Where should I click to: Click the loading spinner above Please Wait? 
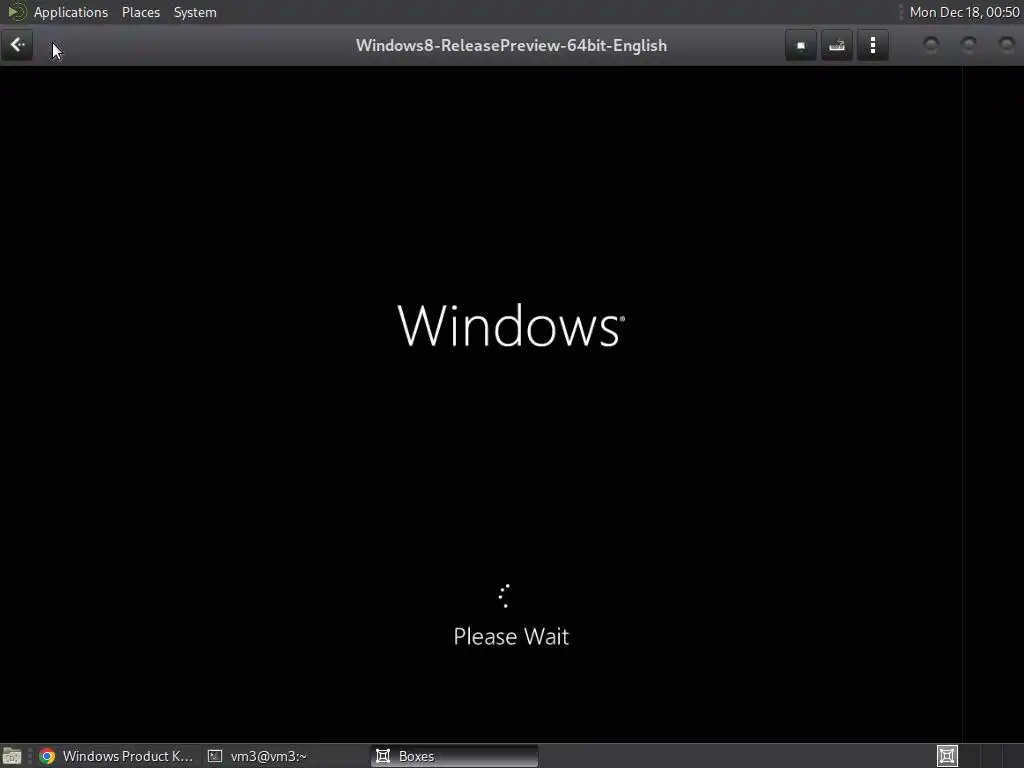tap(504, 596)
